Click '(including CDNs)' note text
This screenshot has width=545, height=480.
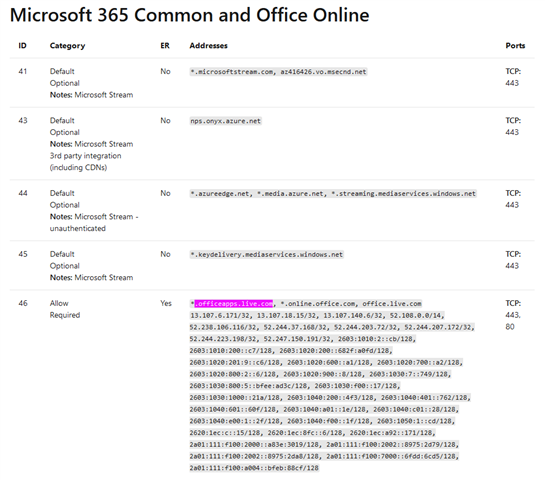coord(78,168)
